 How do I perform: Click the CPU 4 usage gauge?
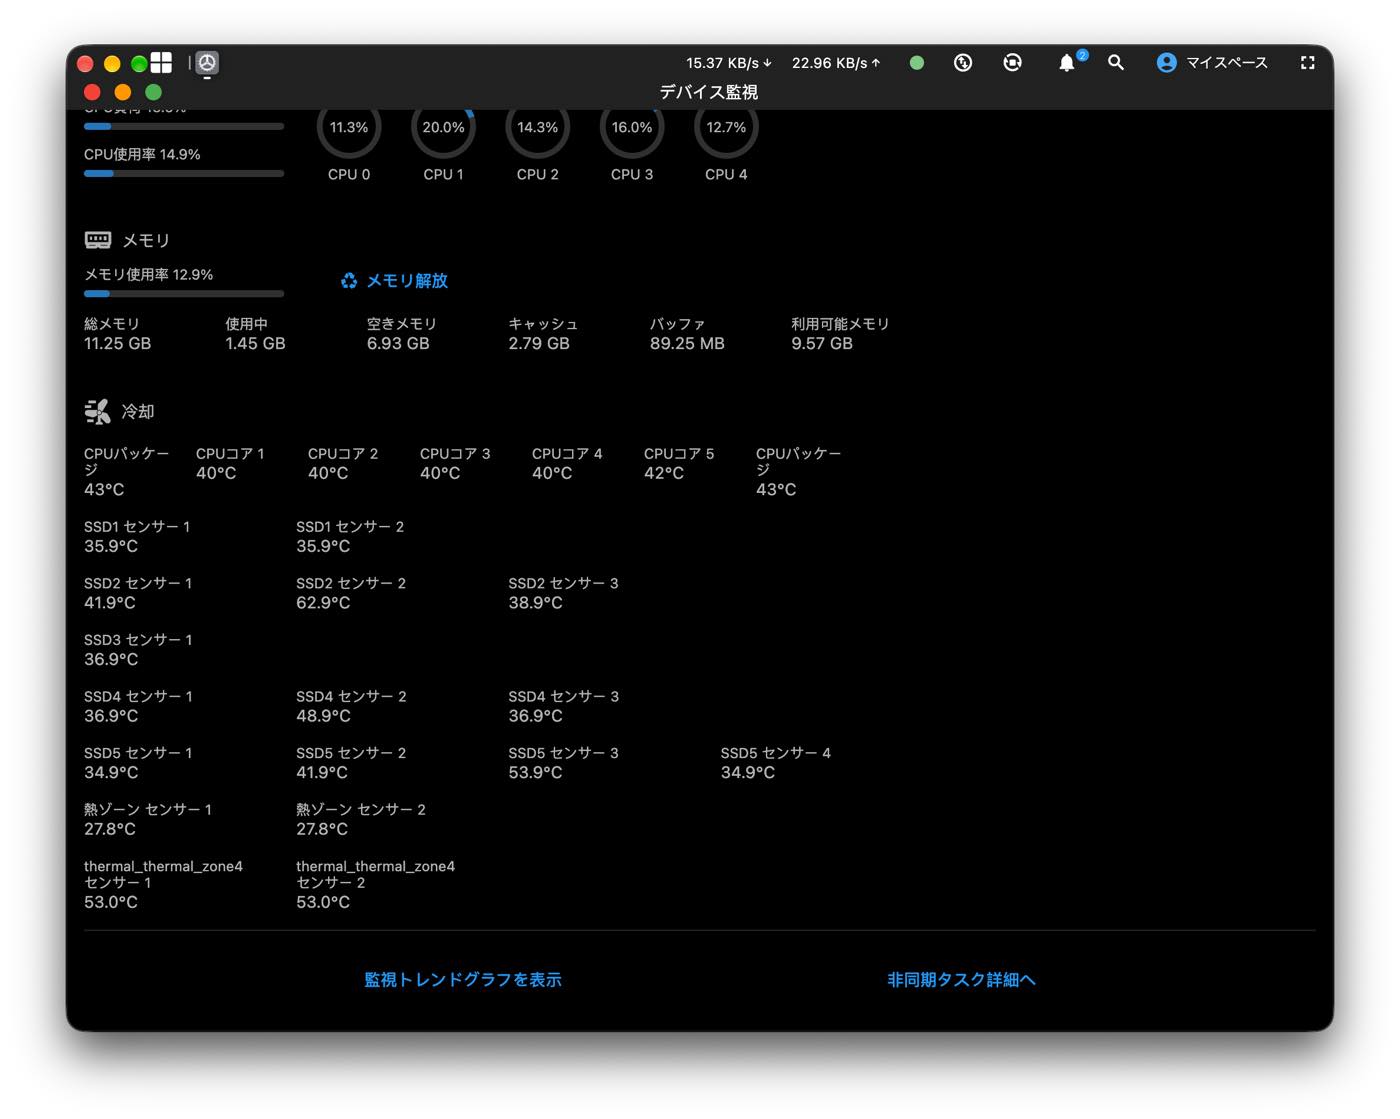tap(726, 128)
